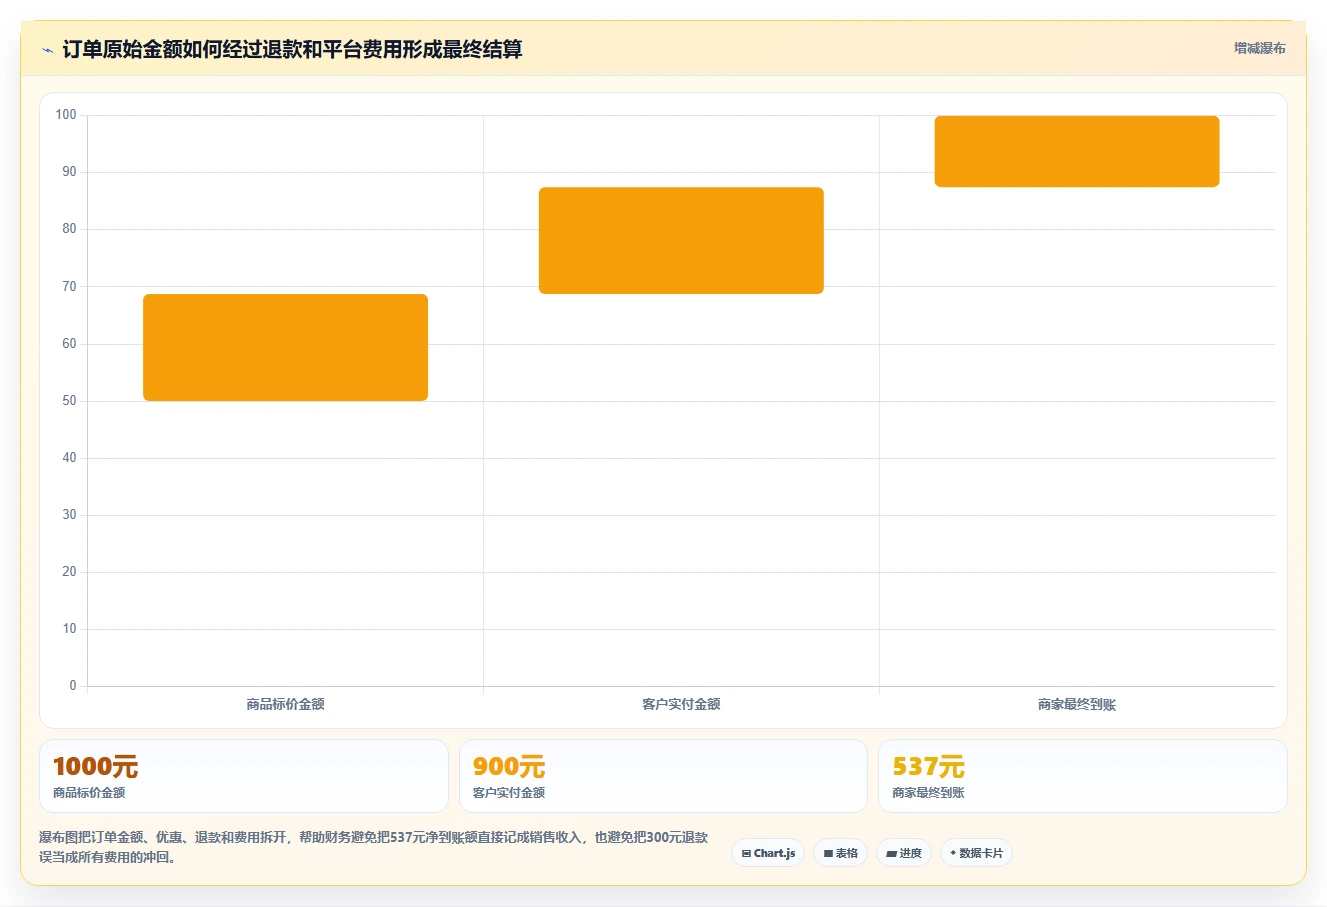Open the 1000元 商品标价金额 data card
1327x907 pixels.
click(x=243, y=776)
